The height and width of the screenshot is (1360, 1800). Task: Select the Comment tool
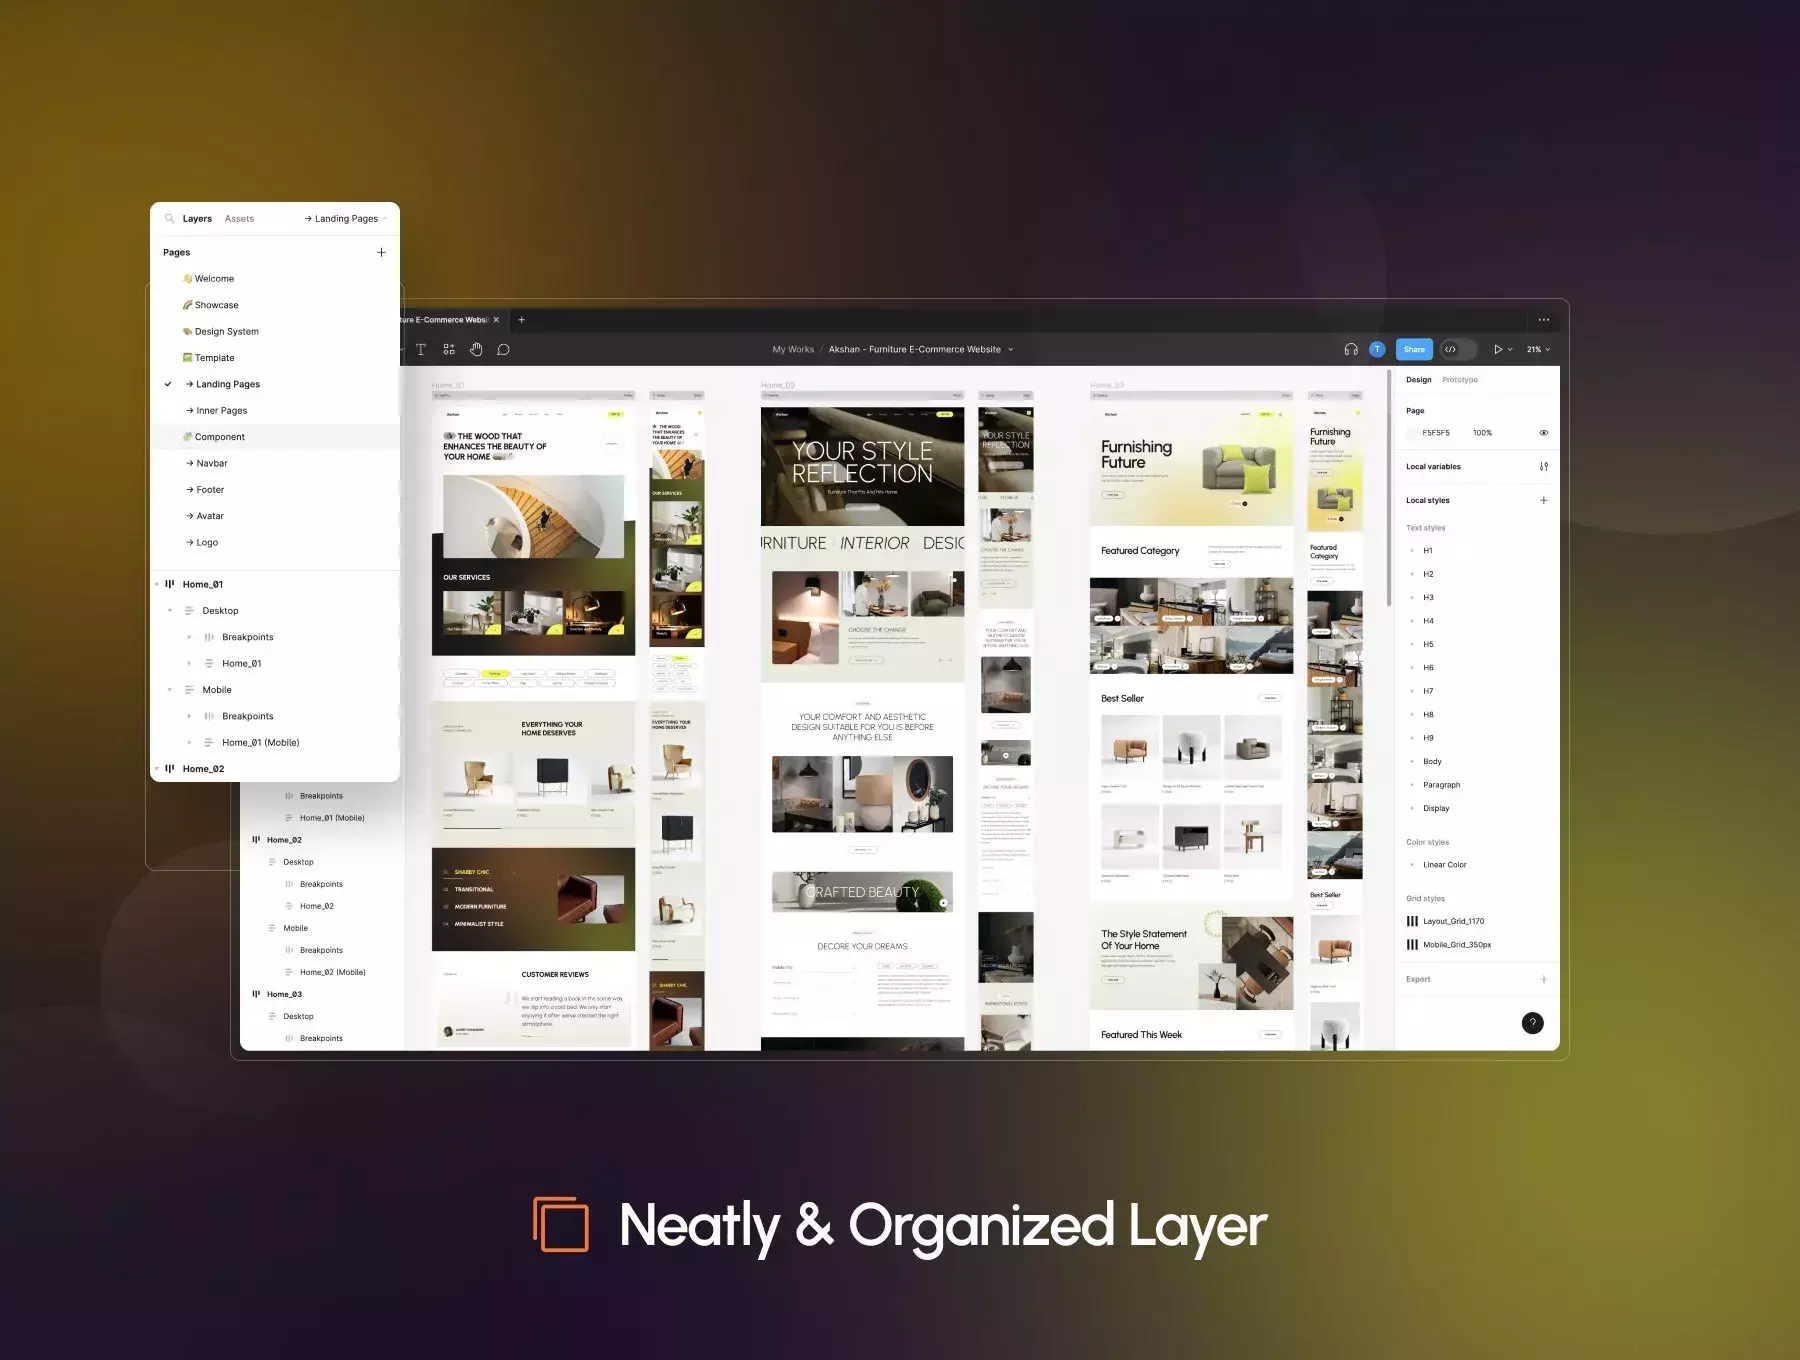tap(504, 349)
